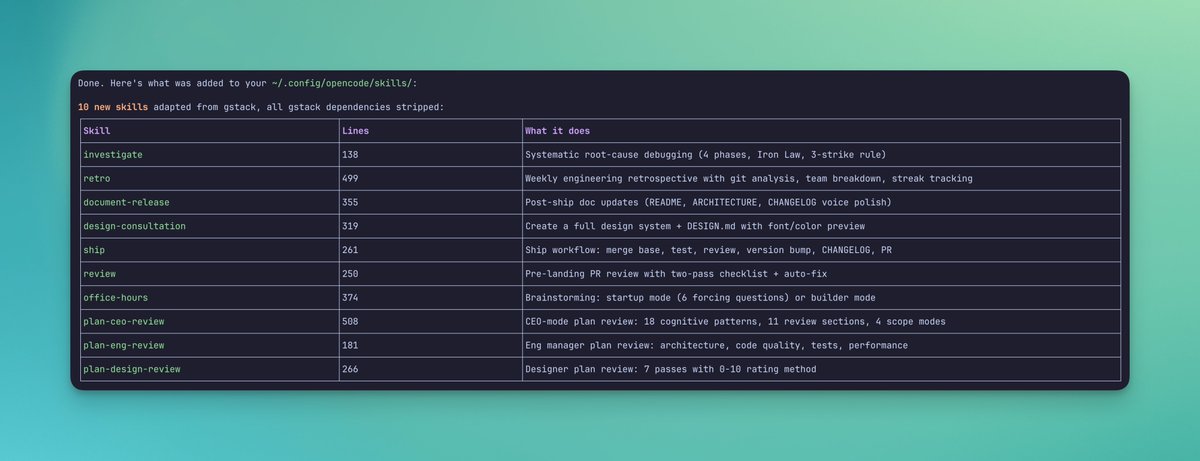Select 'CEO-mode plan review' description
The width and height of the screenshot is (1200, 461).
pos(735,322)
